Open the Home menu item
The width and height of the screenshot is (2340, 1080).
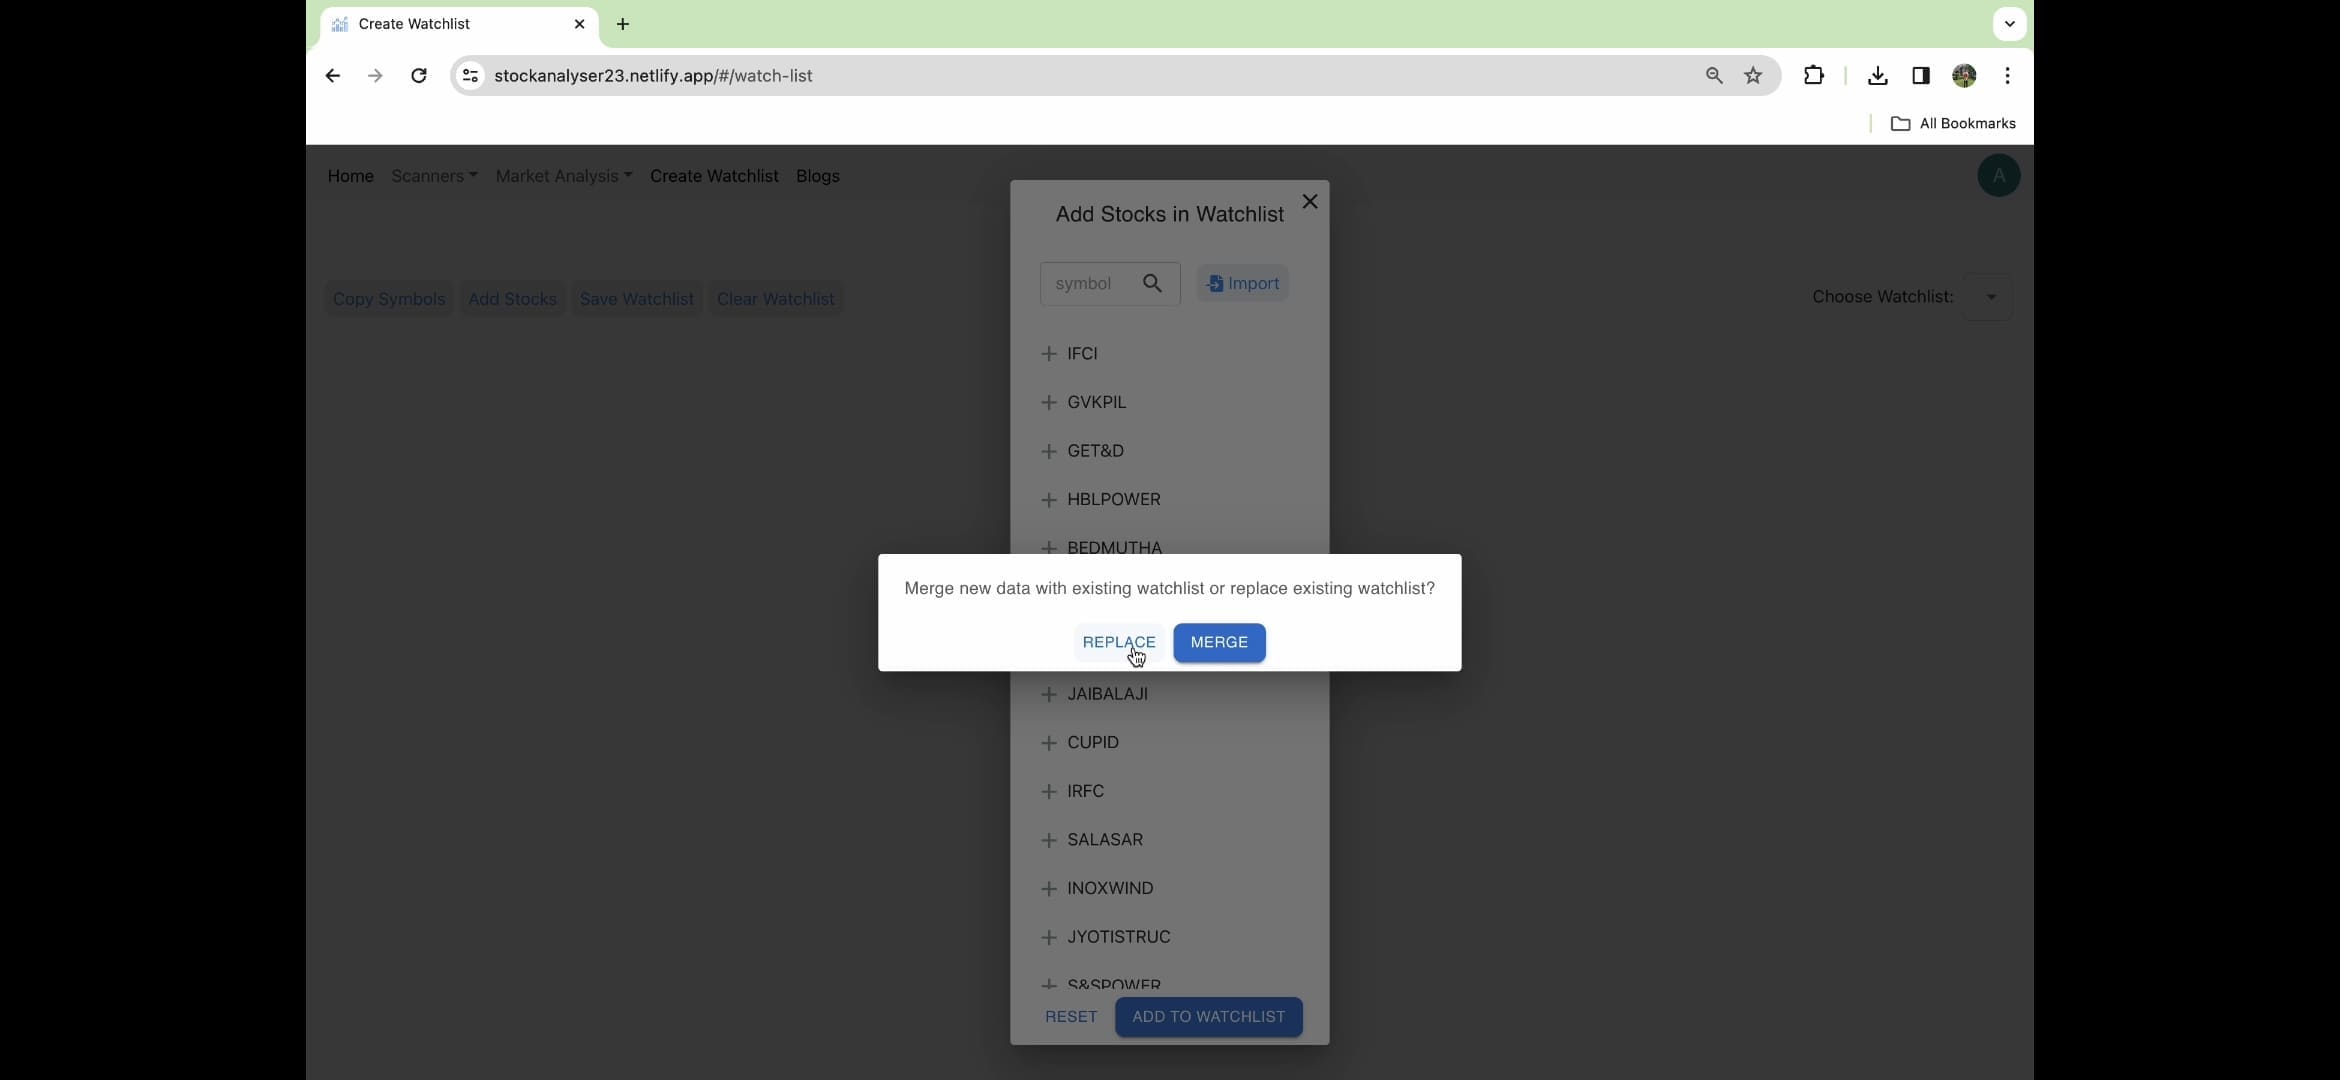[x=350, y=176]
